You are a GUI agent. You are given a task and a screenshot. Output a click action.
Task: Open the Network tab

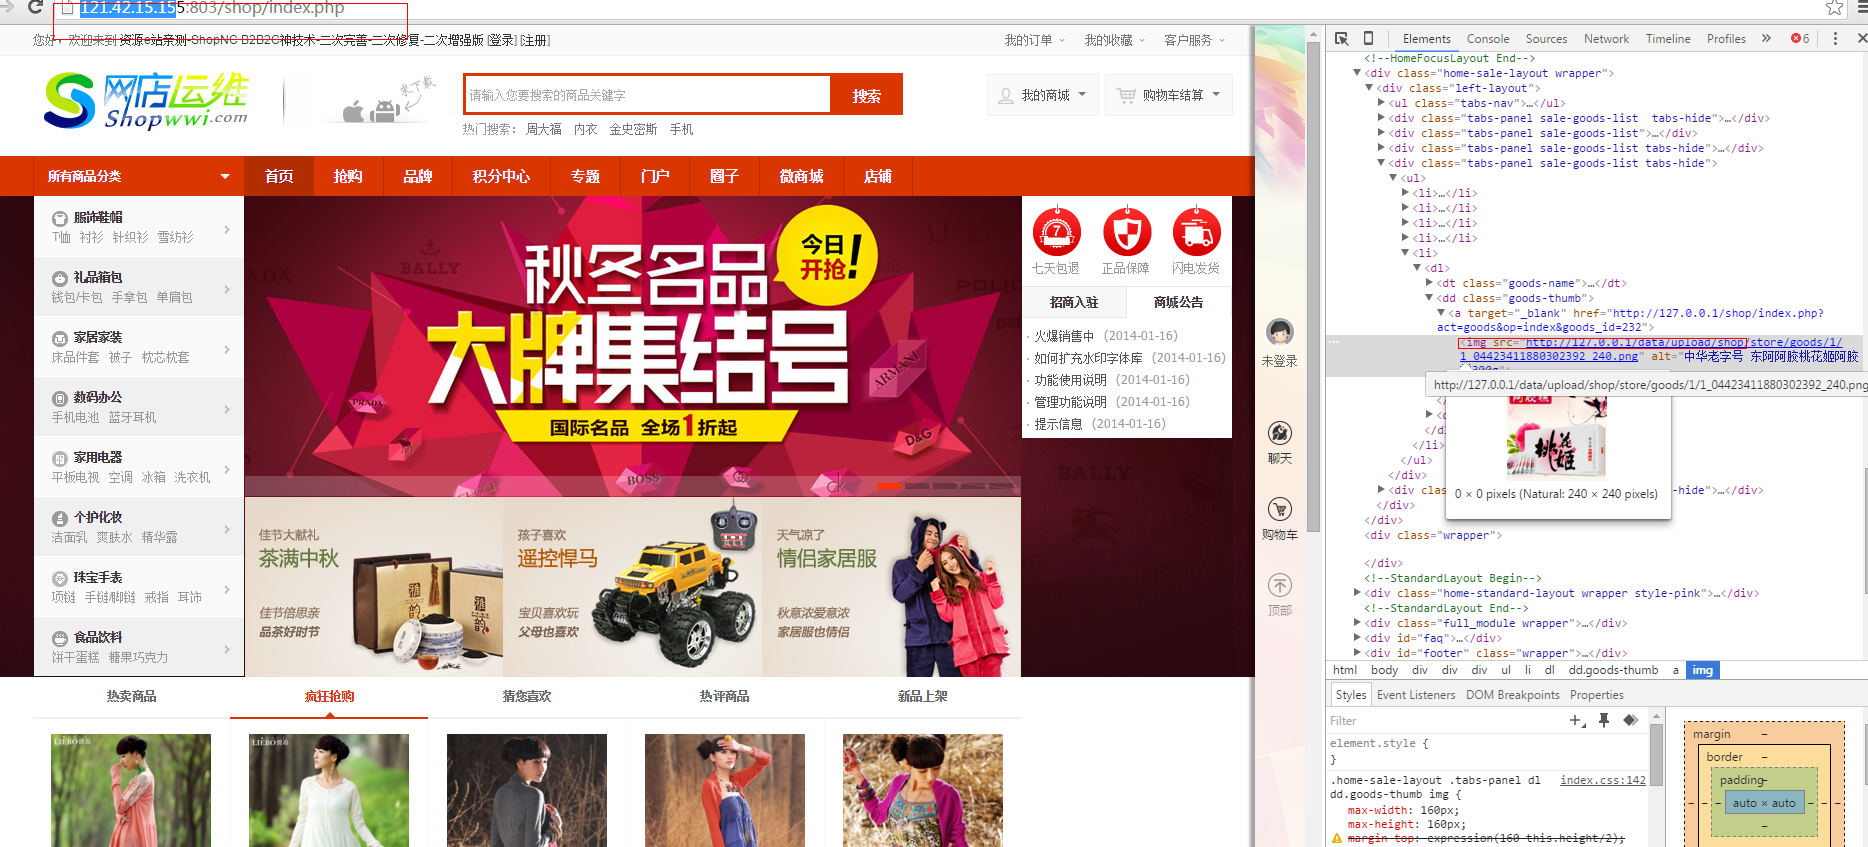1606,39
